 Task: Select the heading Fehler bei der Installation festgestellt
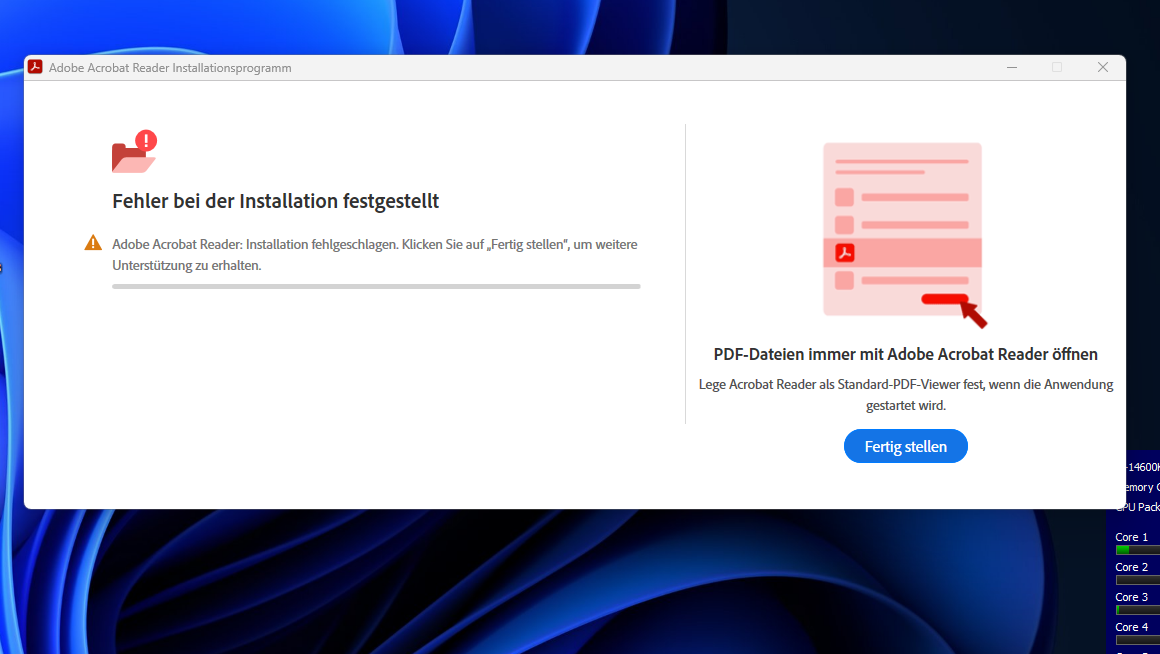[x=275, y=201]
